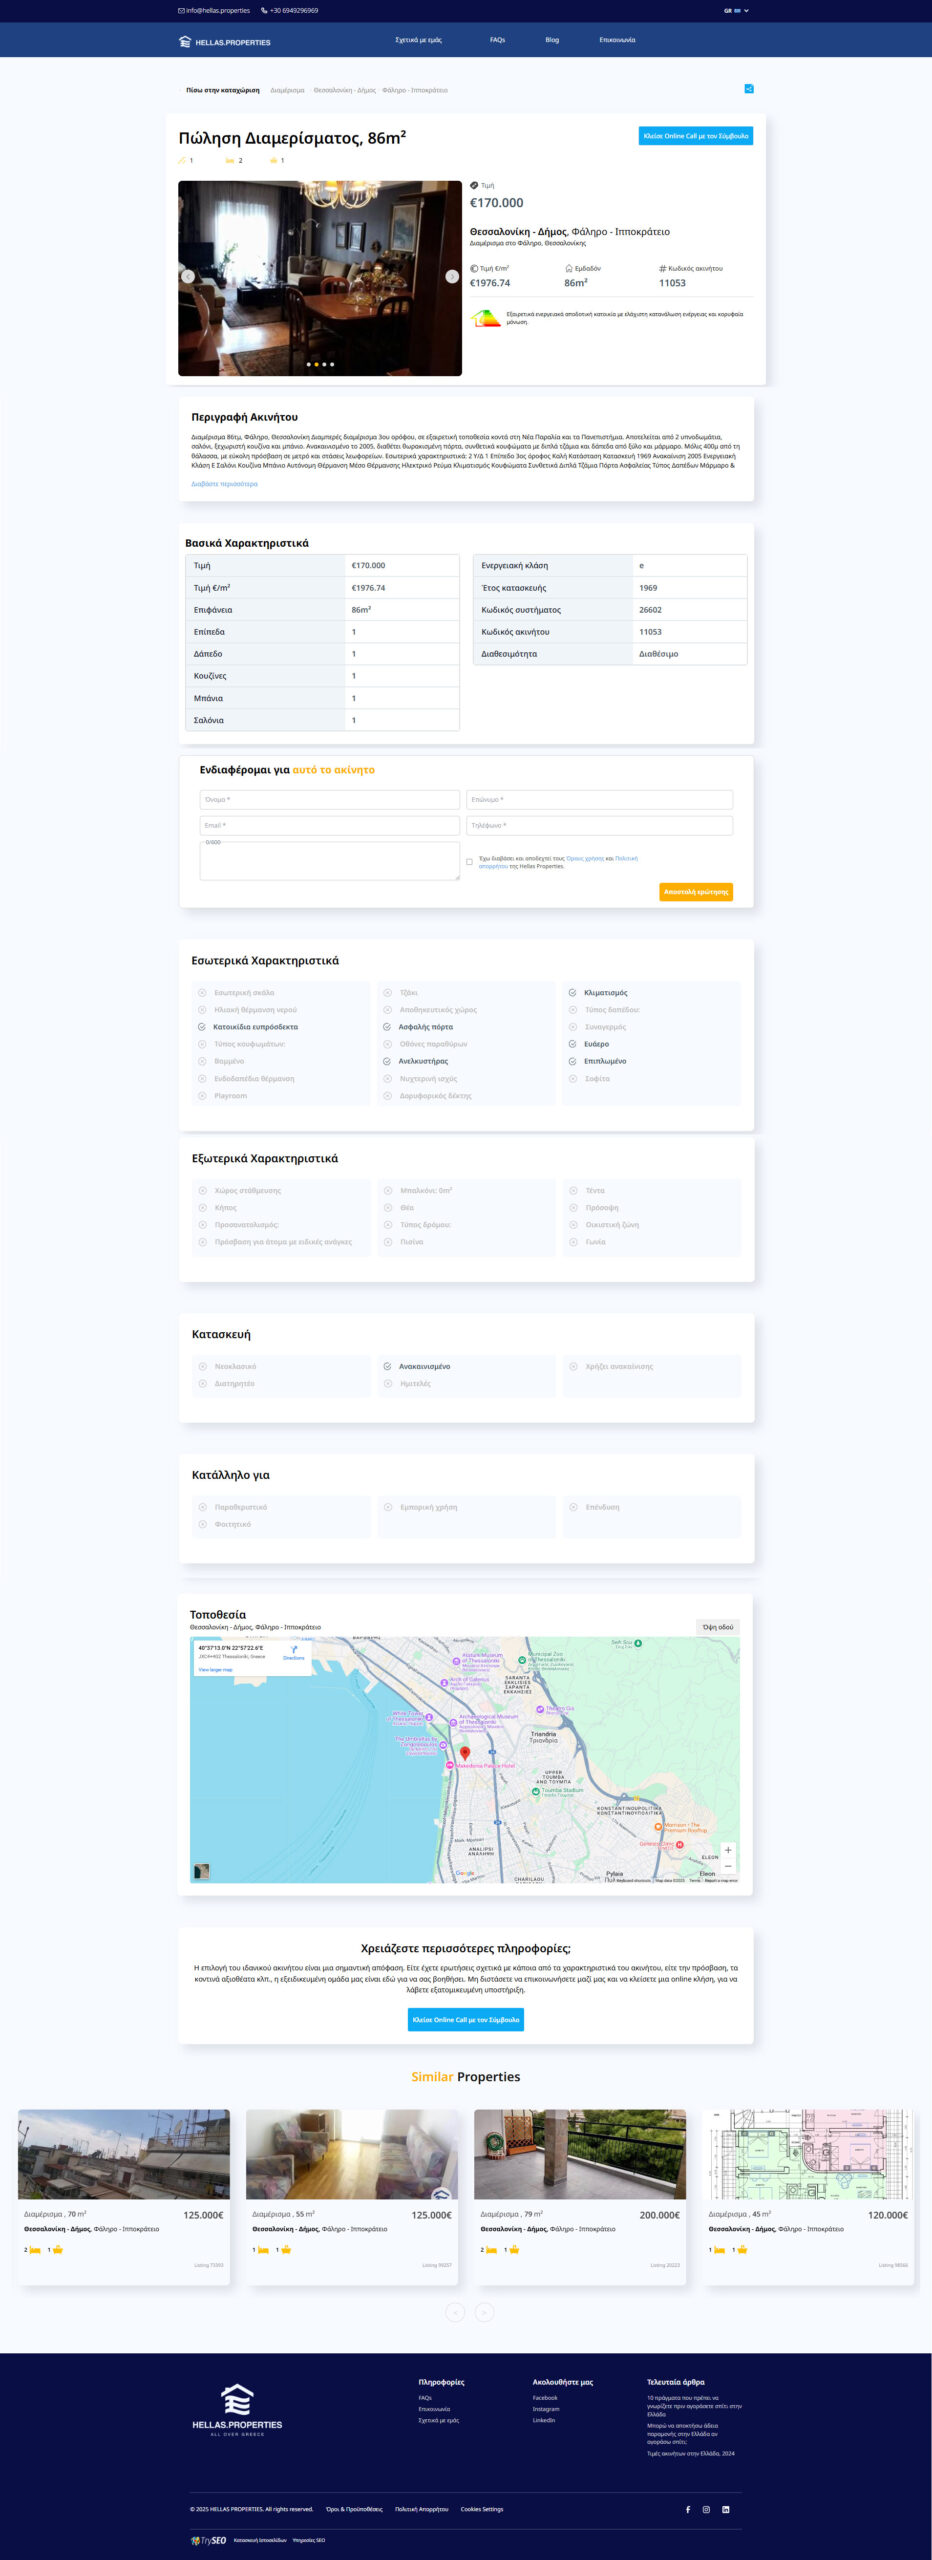Screen dimensions: 932x2560
Task: Click the map zoom out button
Action: (728, 1866)
